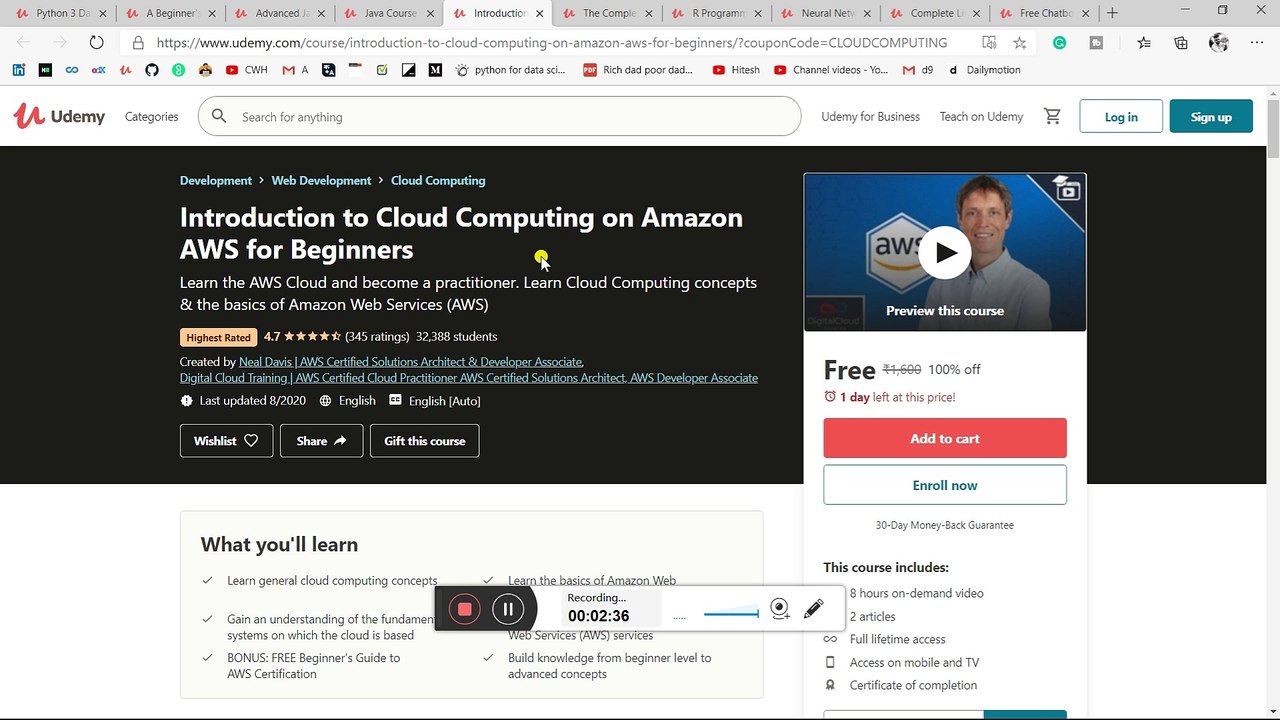Click the 345 ratings text
The width and height of the screenshot is (1280, 720).
(x=377, y=336)
